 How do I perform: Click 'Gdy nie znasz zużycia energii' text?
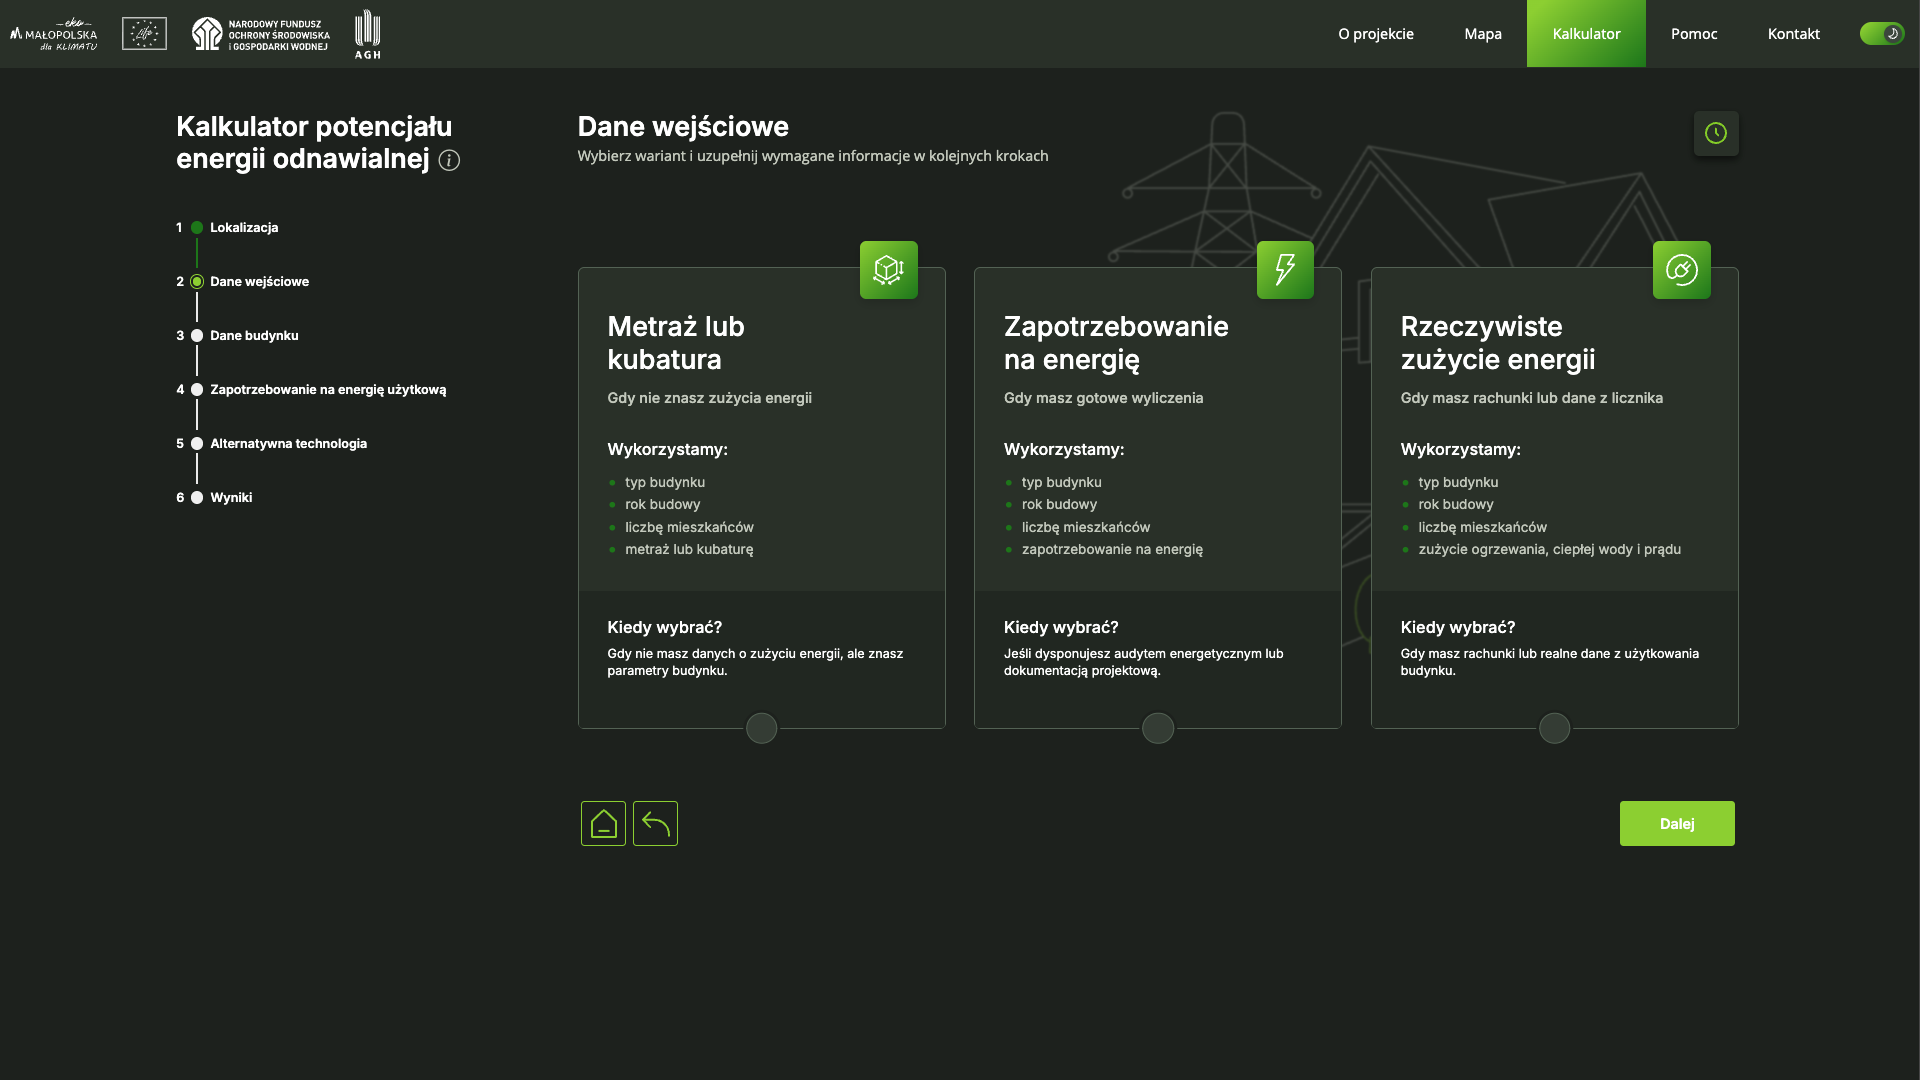click(x=709, y=398)
